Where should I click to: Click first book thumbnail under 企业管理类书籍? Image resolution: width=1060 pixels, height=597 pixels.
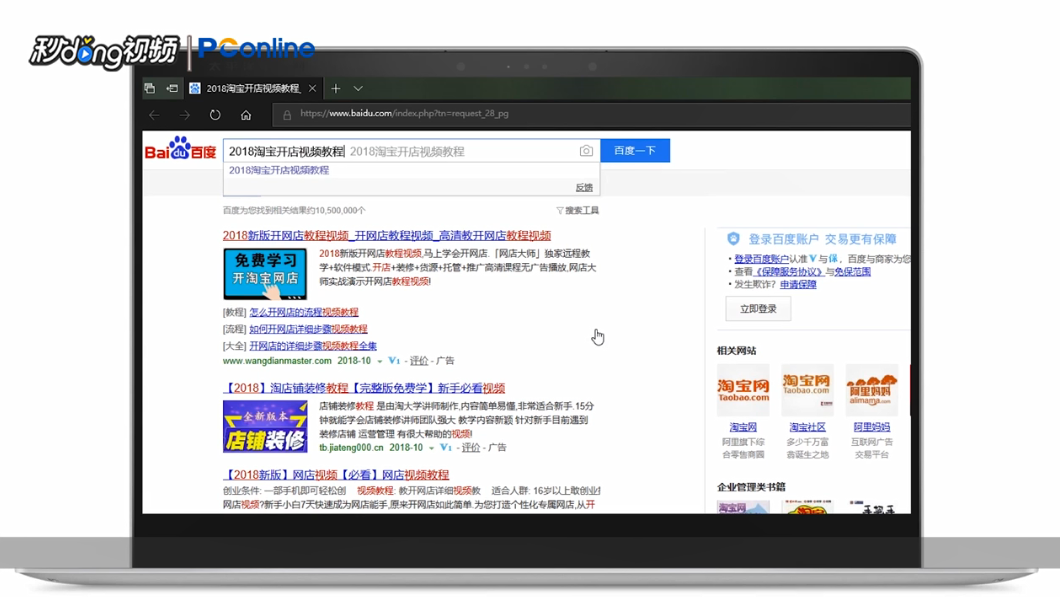pos(743,507)
